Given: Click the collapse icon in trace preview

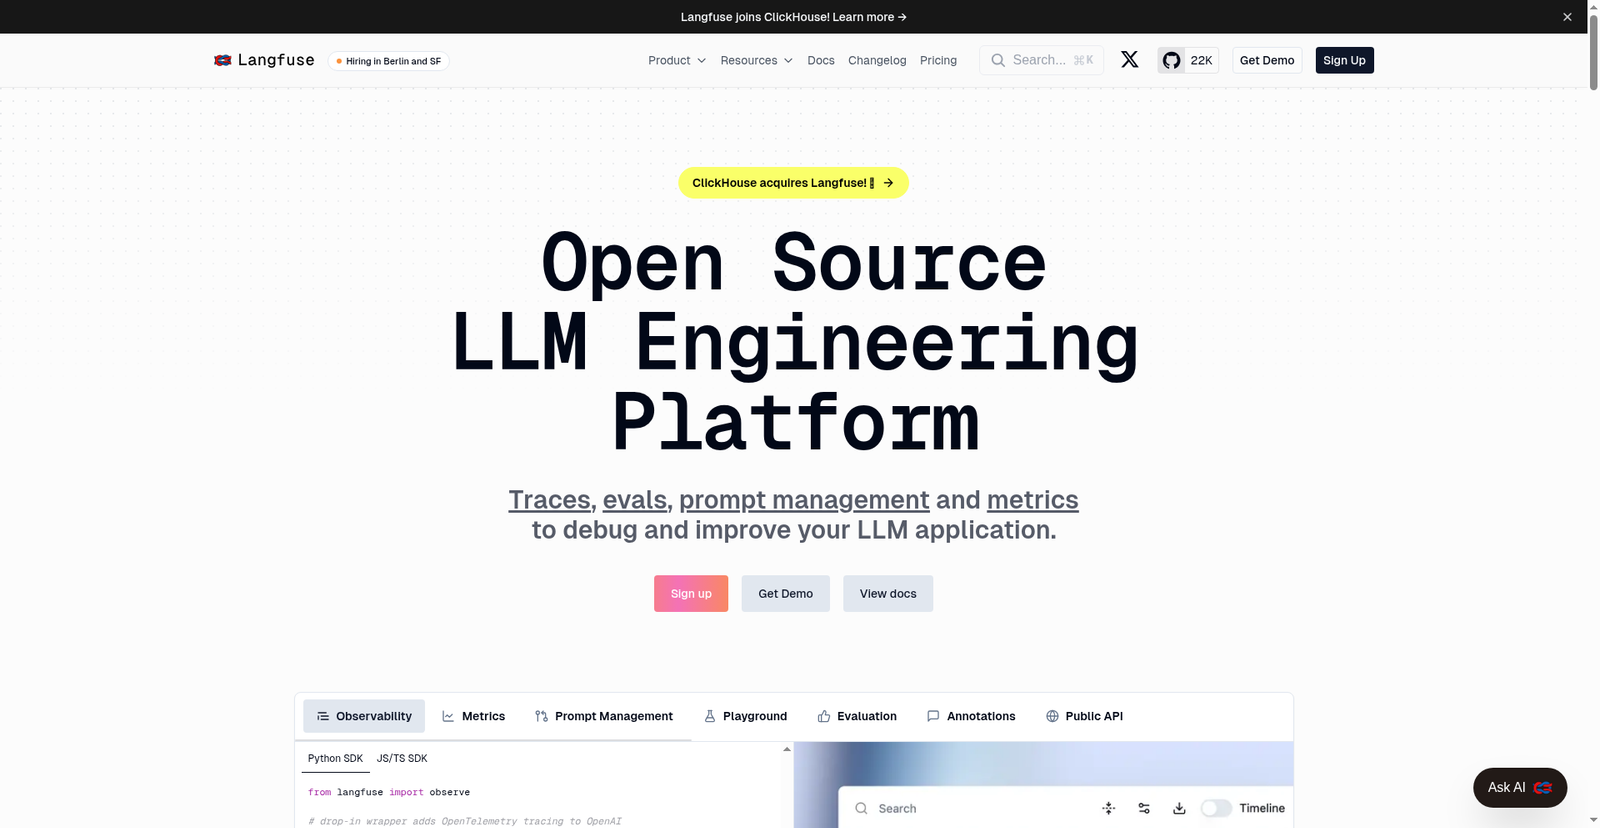Looking at the screenshot, I should coord(1108,808).
